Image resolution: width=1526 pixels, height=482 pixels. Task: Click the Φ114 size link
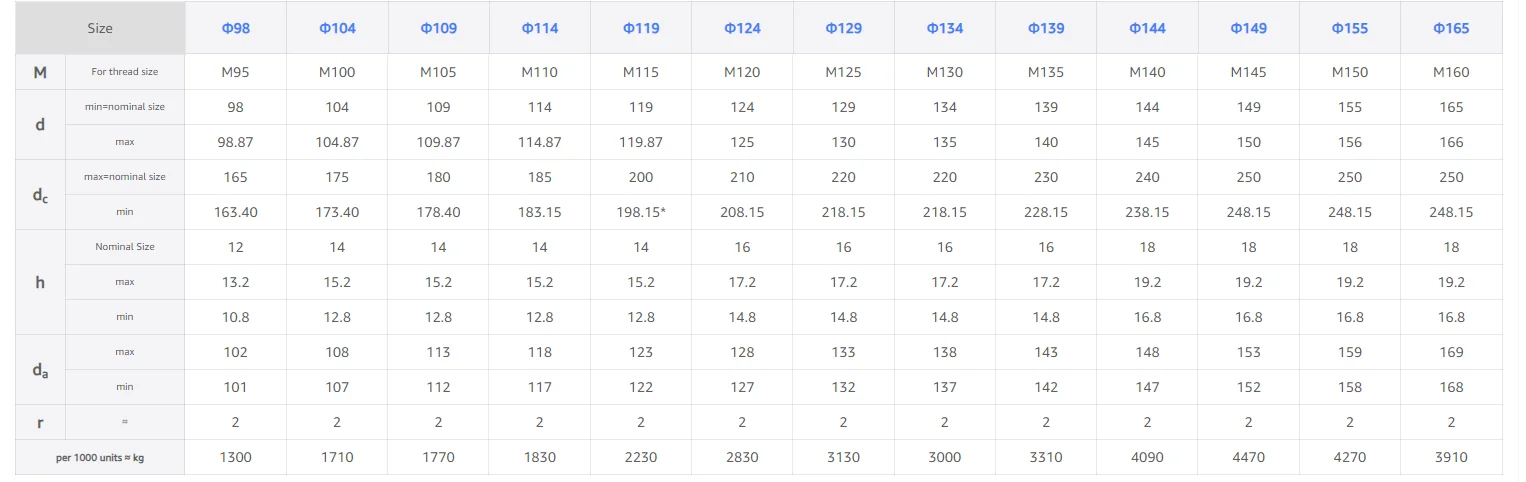tap(540, 28)
